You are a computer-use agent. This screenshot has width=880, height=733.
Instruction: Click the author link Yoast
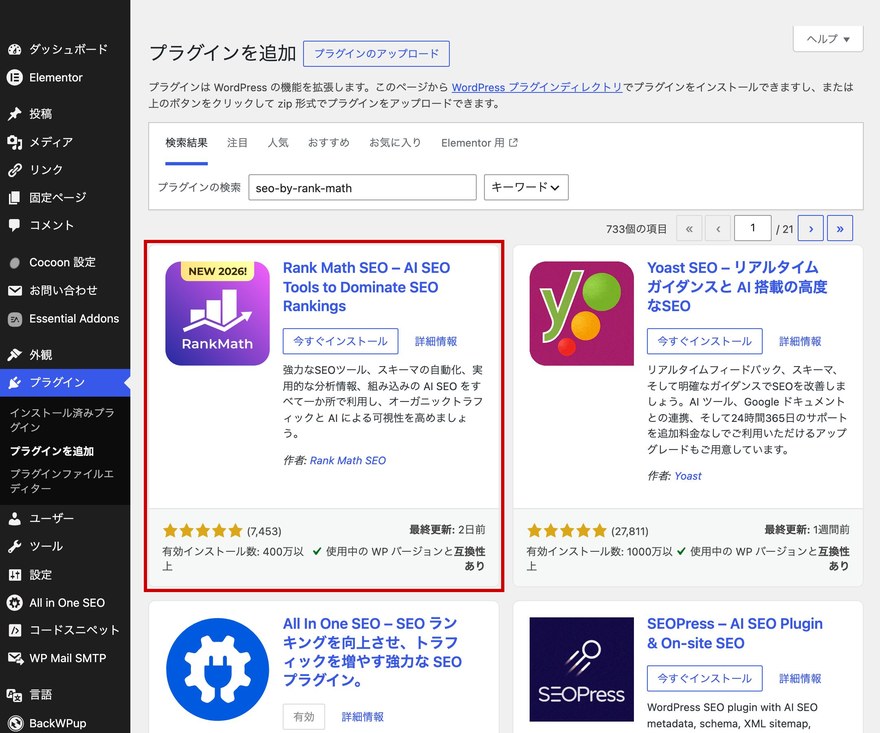pos(688,477)
